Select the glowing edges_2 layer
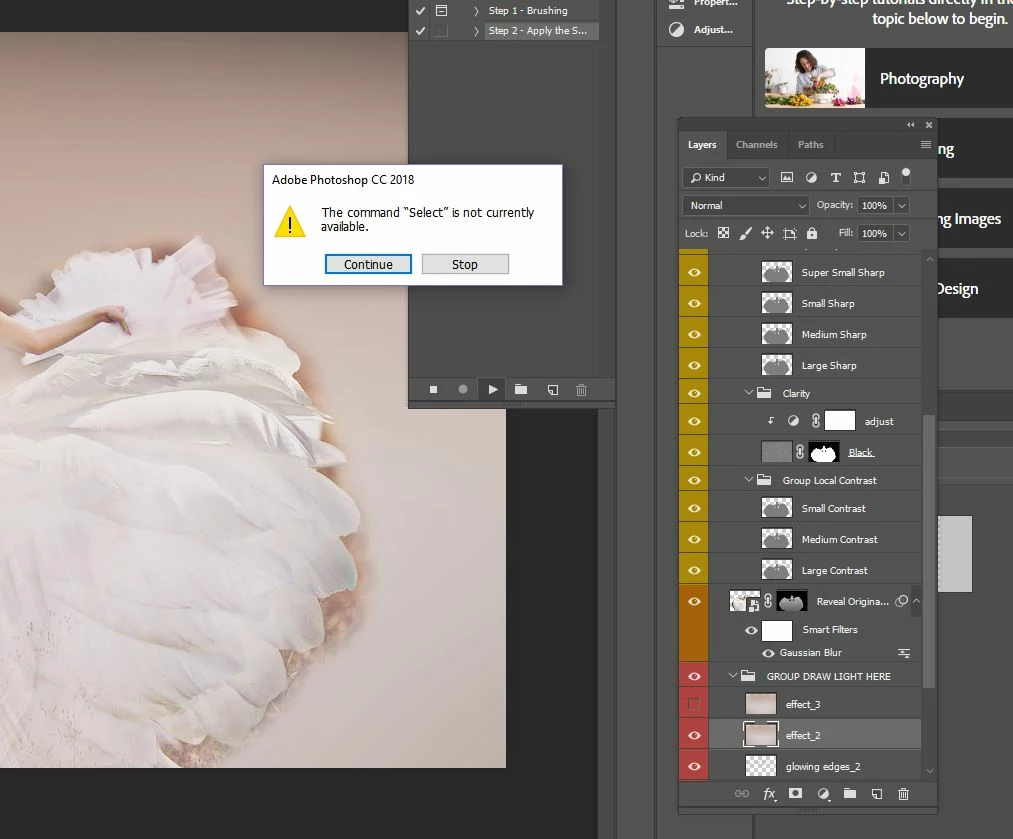The width and height of the screenshot is (1013, 839). 815,766
